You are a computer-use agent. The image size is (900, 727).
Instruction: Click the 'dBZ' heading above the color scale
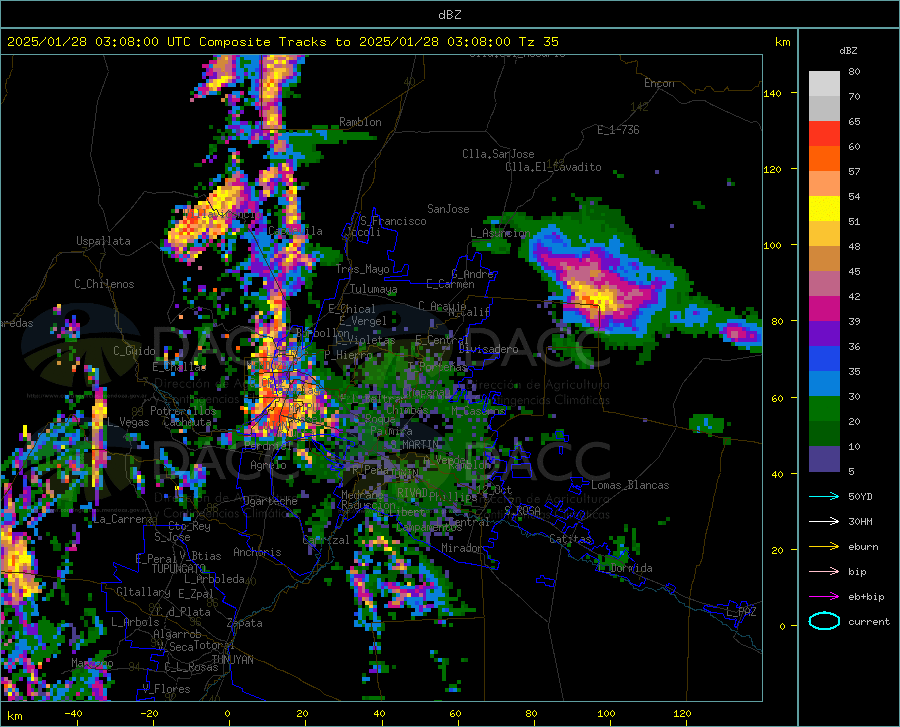coord(848,50)
